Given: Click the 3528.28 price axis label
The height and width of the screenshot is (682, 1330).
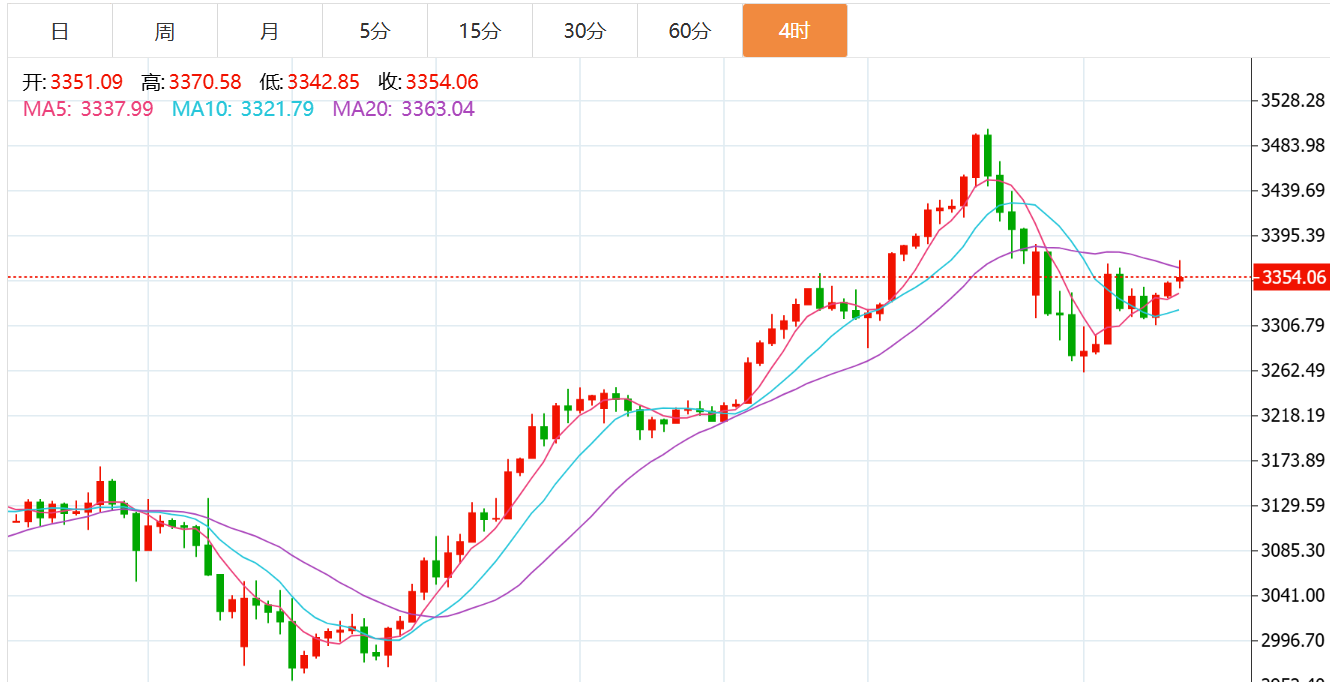Looking at the screenshot, I should click(x=1293, y=101).
